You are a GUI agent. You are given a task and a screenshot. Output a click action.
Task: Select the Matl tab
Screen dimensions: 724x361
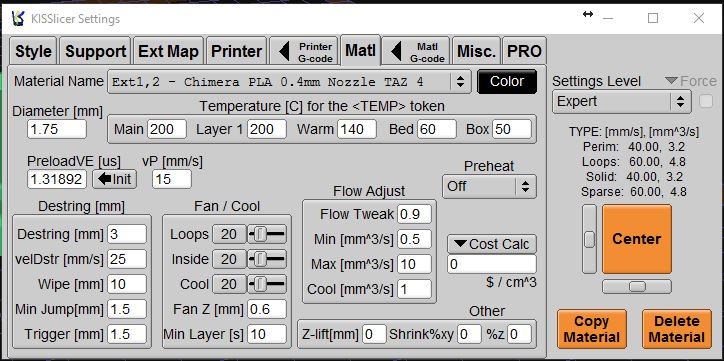360,50
